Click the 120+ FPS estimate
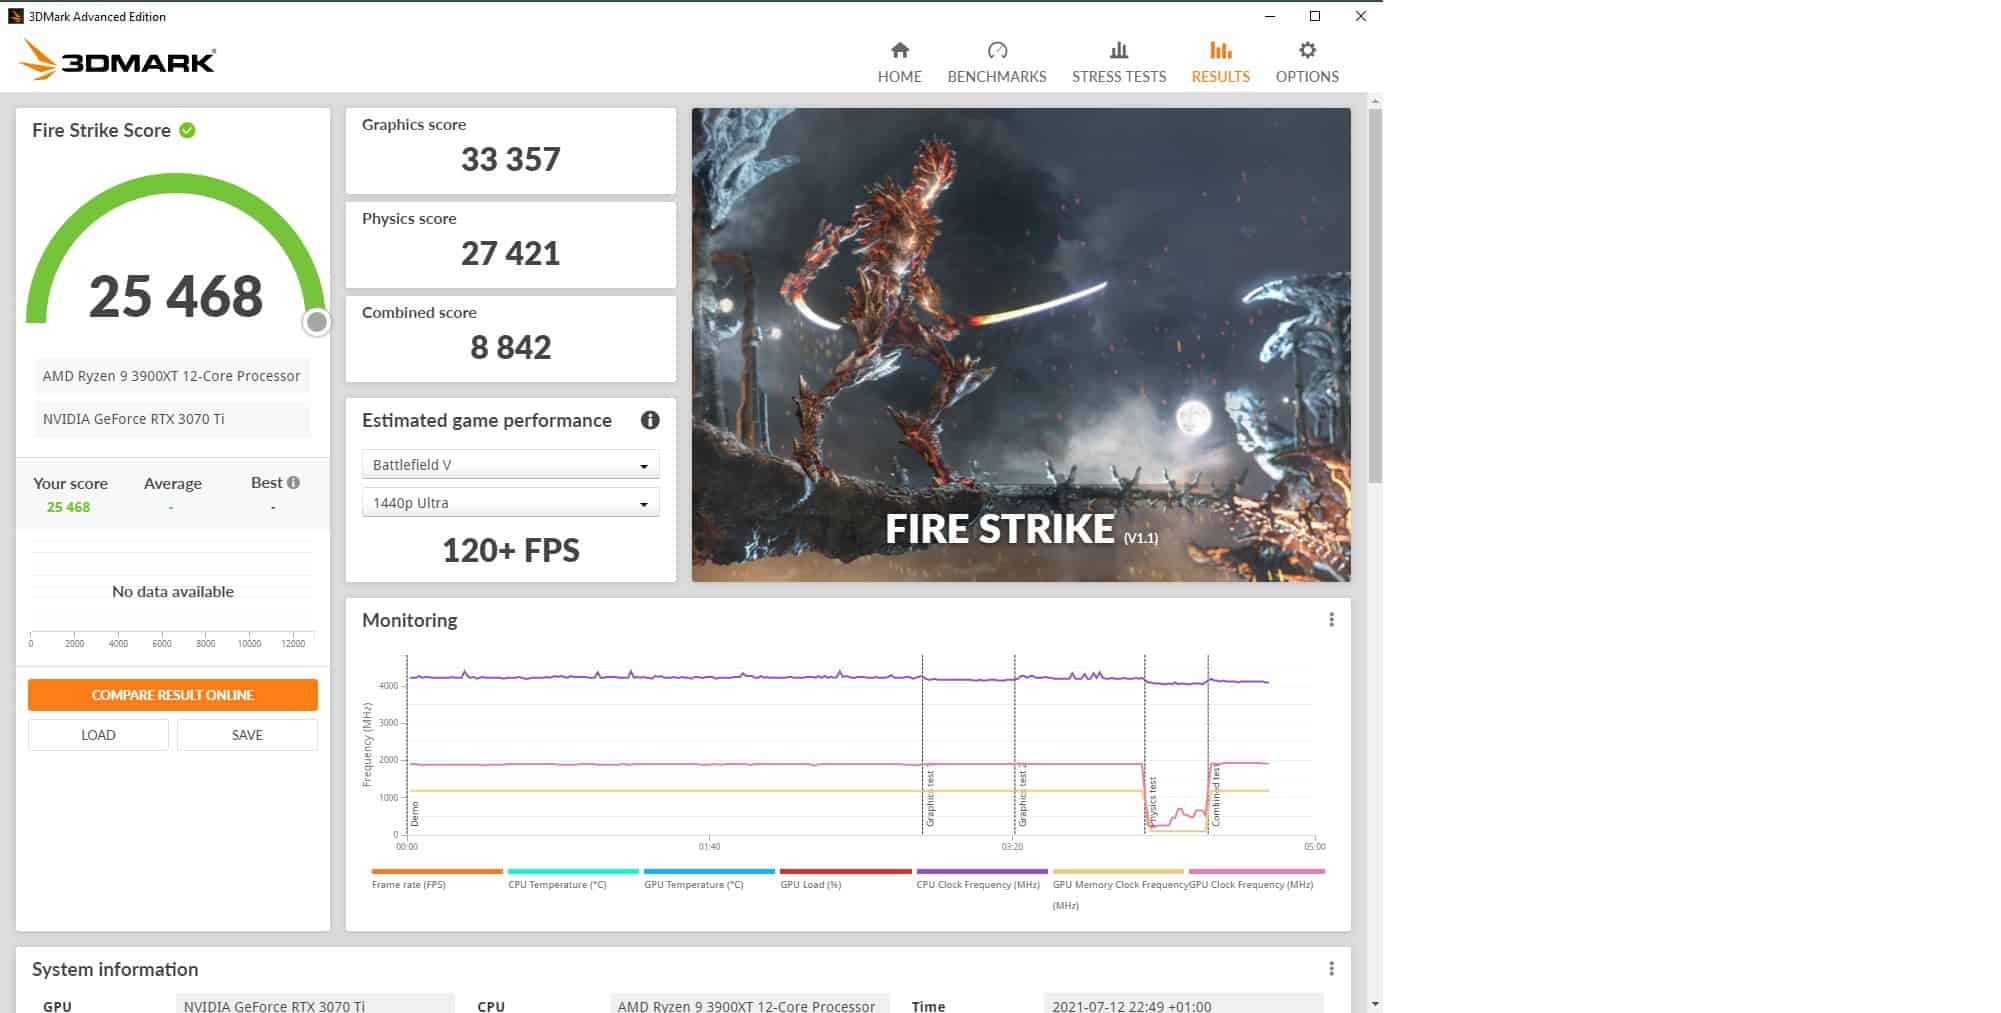Viewport: 2001px width, 1013px height. tap(510, 550)
